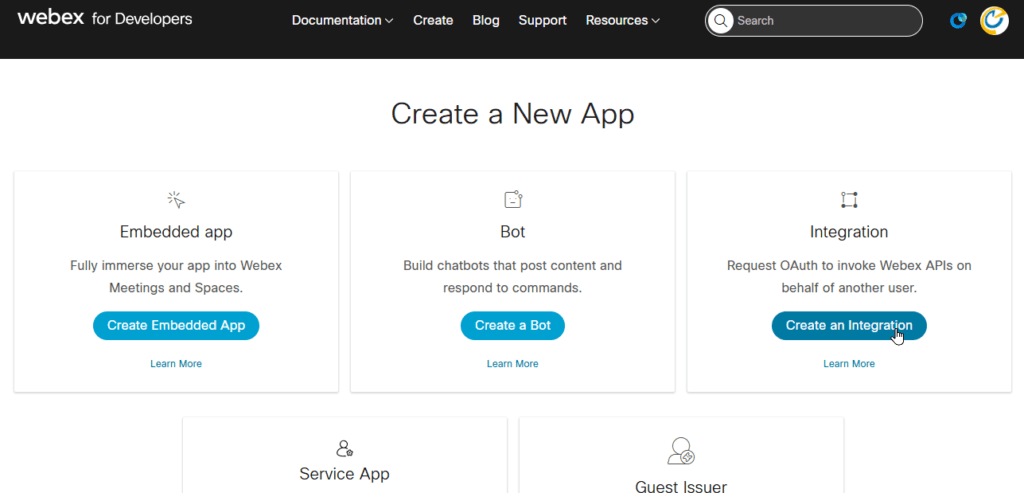Click the Create a Bot button
1024x493 pixels.
click(513, 325)
